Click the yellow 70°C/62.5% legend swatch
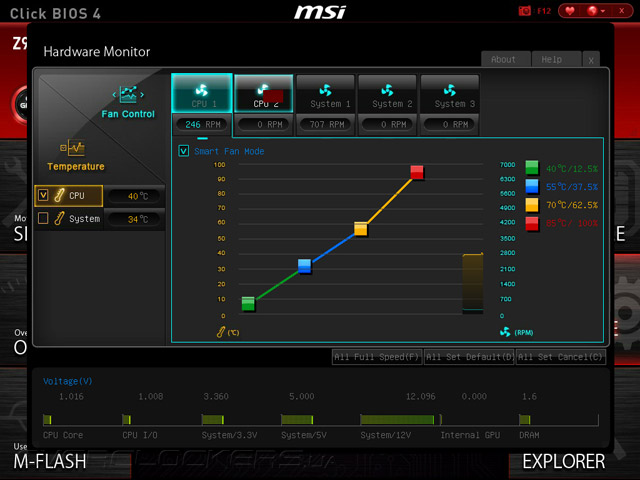This screenshot has width=640, height=480. (x=532, y=205)
